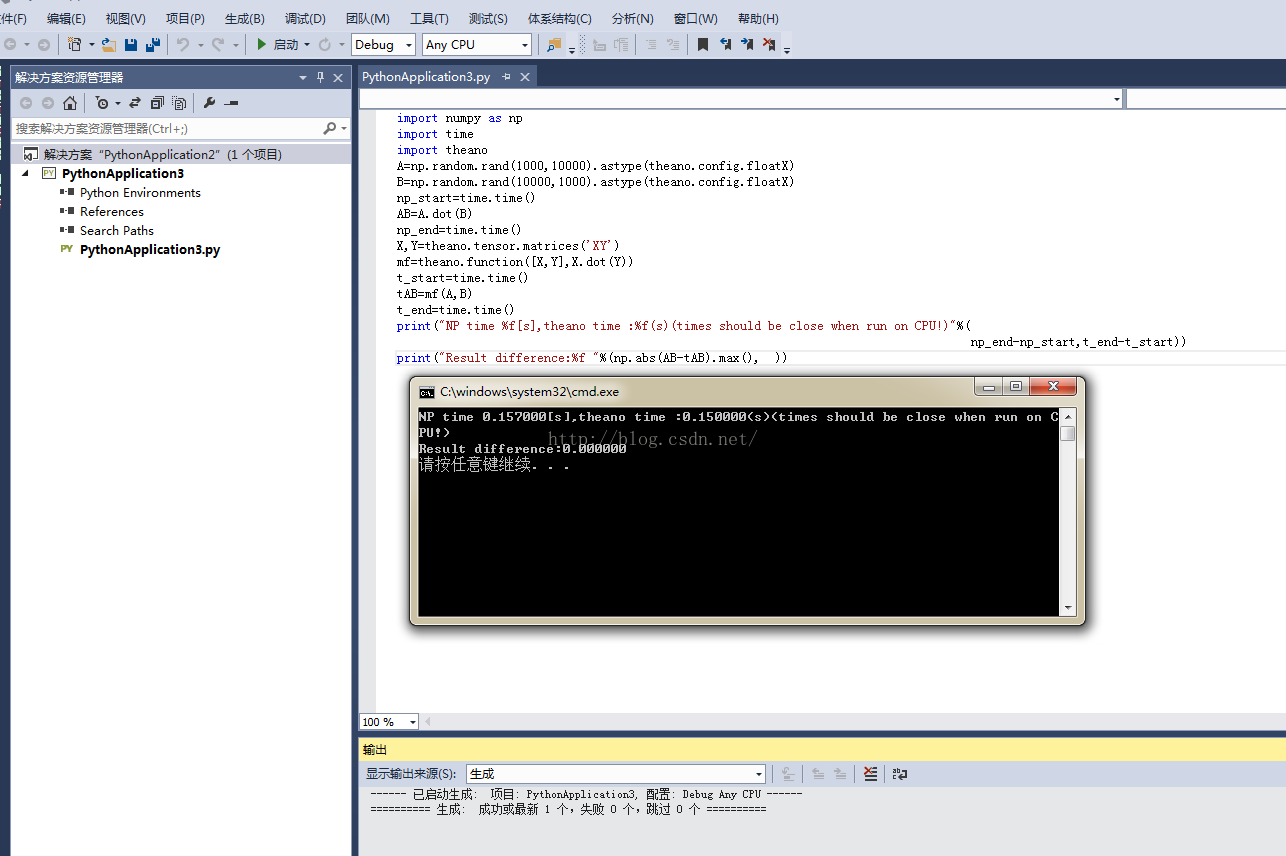Select References tree item

pyautogui.click(x=112, y=211)
